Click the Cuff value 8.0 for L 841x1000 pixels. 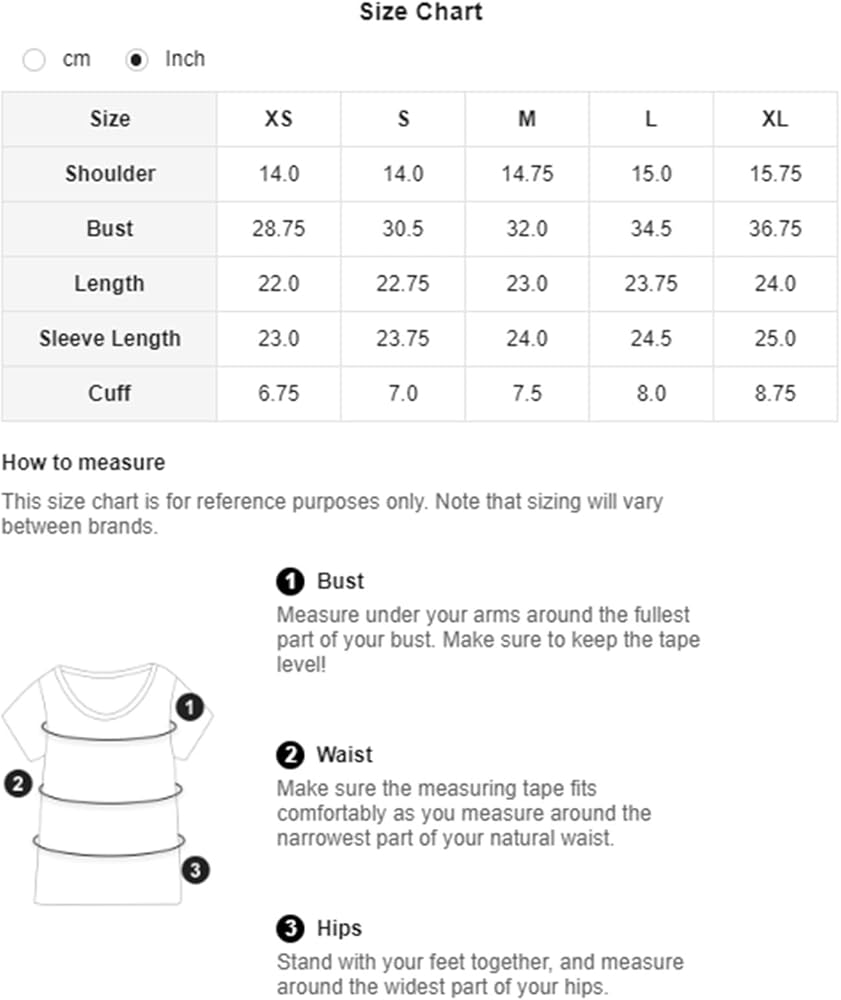(x=651, y=394)
